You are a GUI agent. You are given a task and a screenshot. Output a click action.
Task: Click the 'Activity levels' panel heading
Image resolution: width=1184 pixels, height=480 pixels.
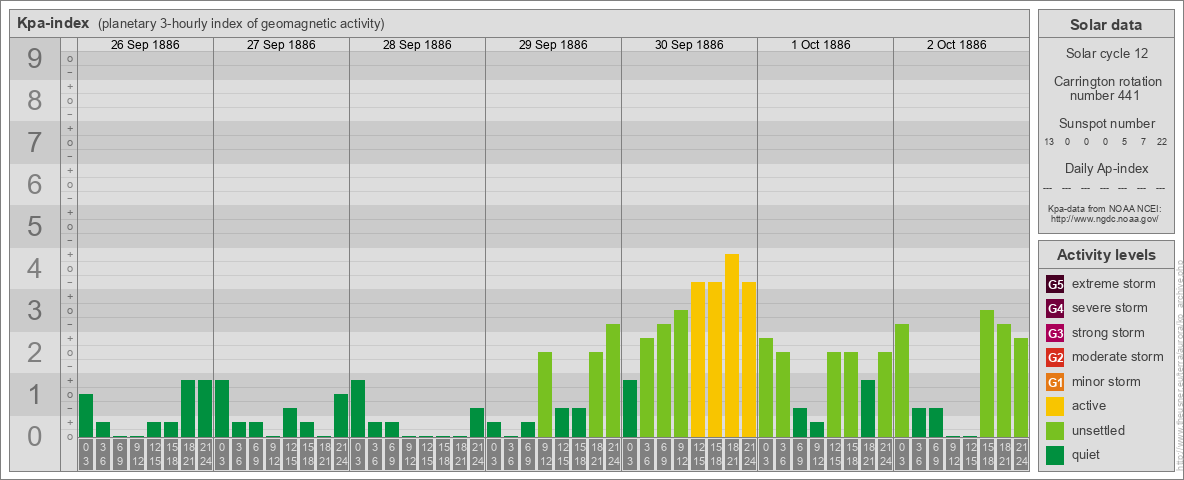click(x=1106, y=255)
